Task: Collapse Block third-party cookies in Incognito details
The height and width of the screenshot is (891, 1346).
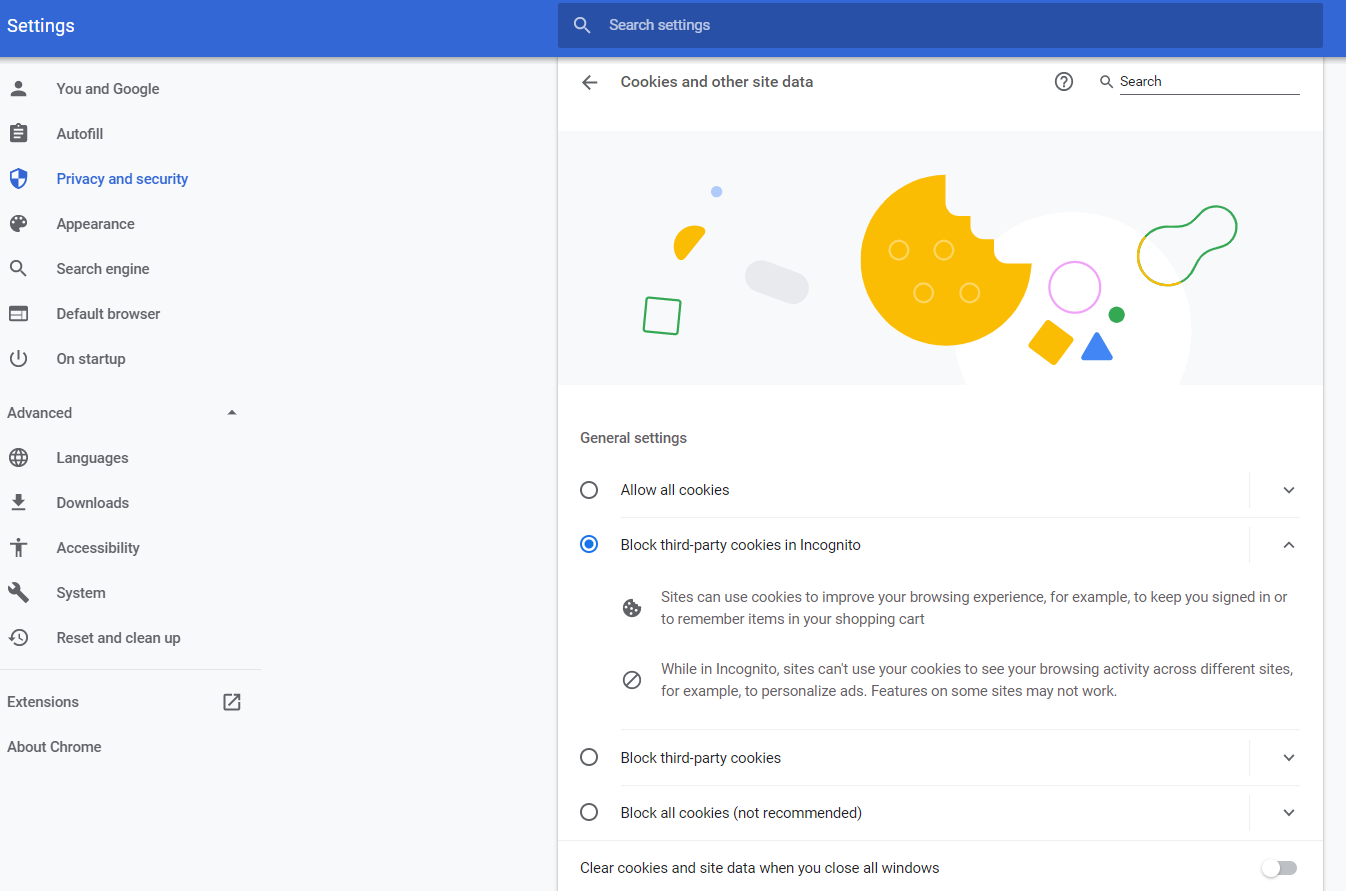Action: pos(1289,545)
